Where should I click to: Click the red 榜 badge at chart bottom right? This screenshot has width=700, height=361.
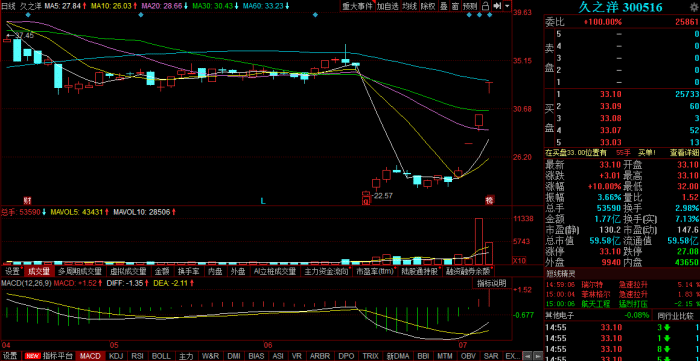(x=490, y=200)
